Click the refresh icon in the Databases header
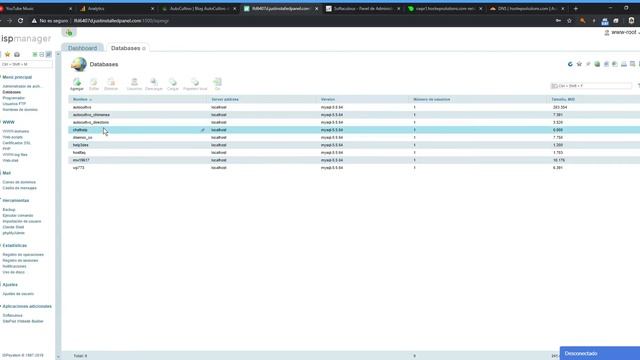 [570, 64]
